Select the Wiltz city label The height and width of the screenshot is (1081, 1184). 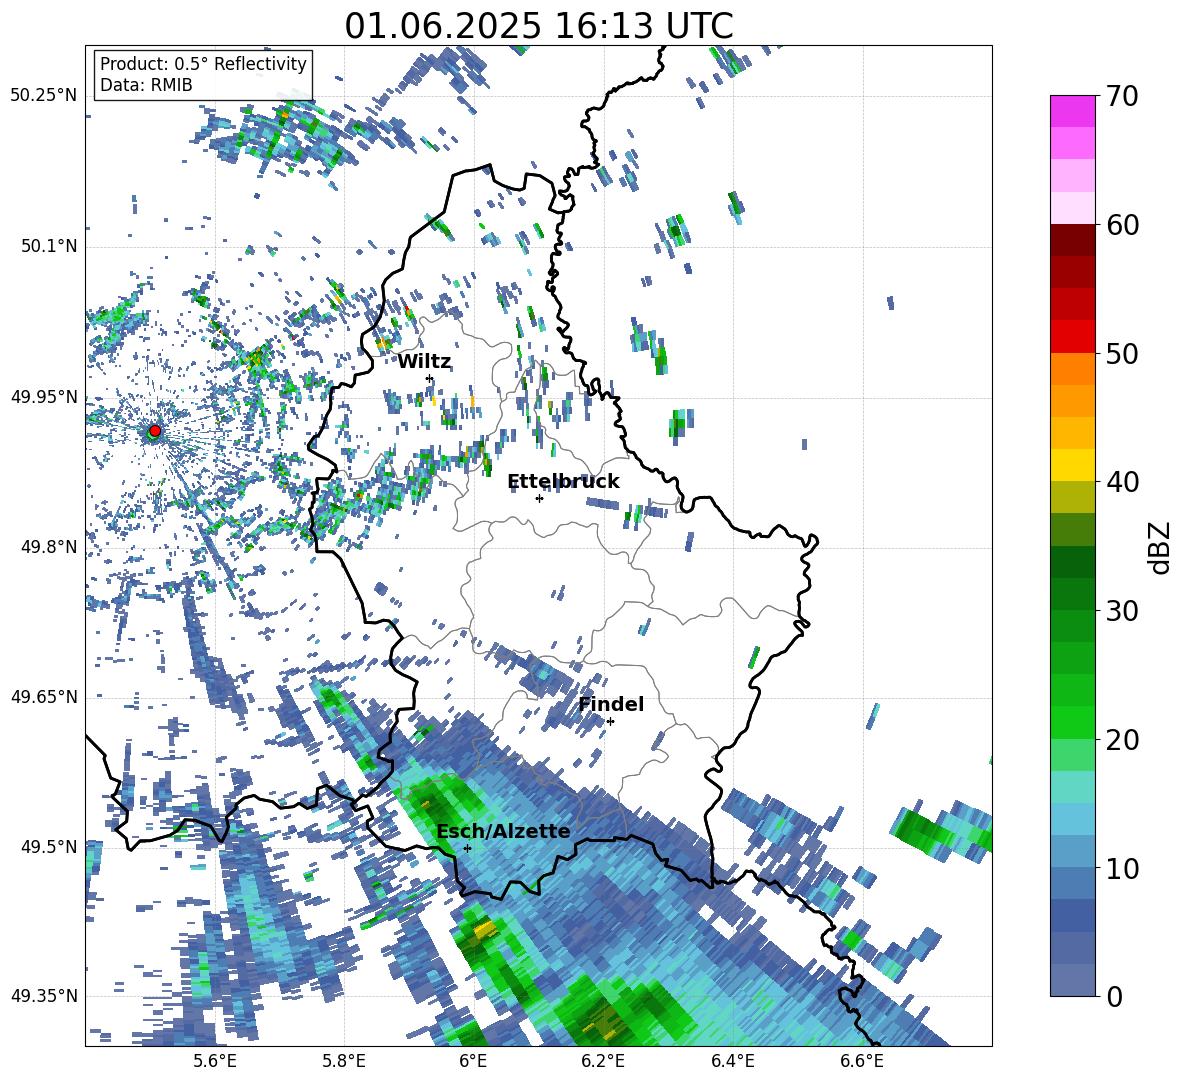pos(424,362)
